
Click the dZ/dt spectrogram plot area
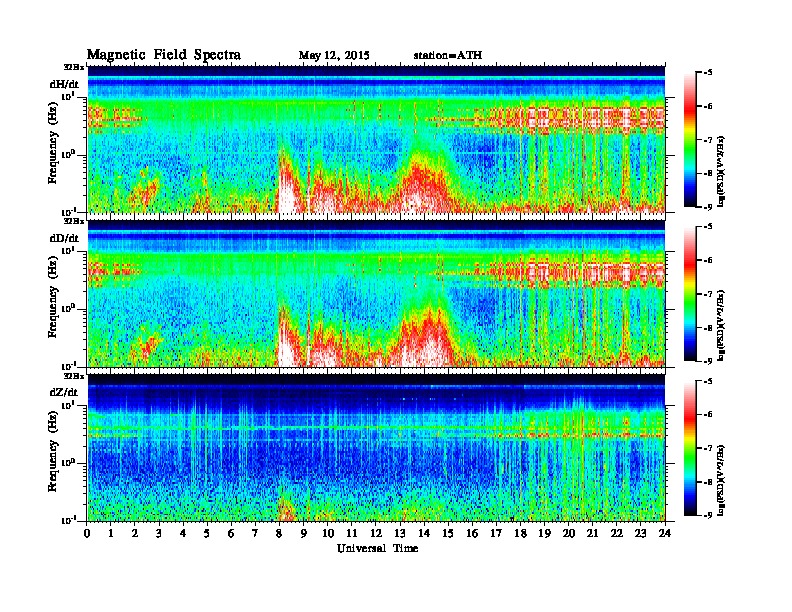coord(376,448)
